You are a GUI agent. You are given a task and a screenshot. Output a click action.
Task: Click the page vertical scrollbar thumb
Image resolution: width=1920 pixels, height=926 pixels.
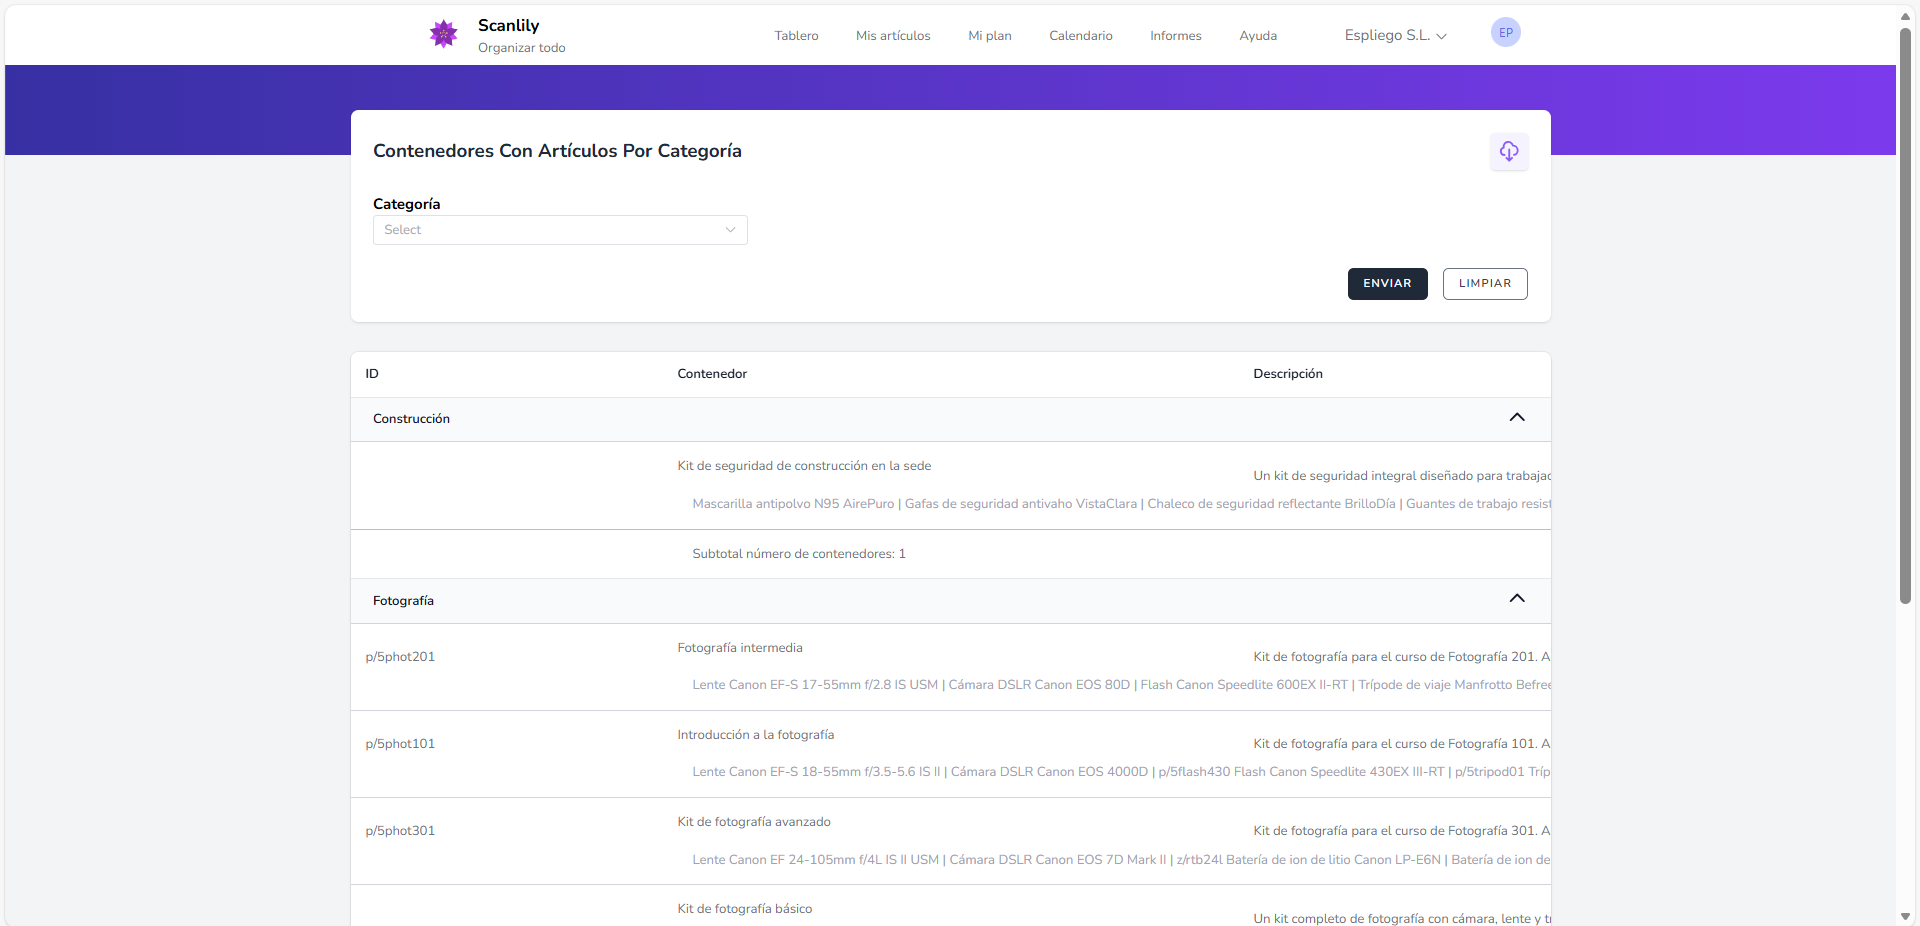click(x=1905, y=315)
